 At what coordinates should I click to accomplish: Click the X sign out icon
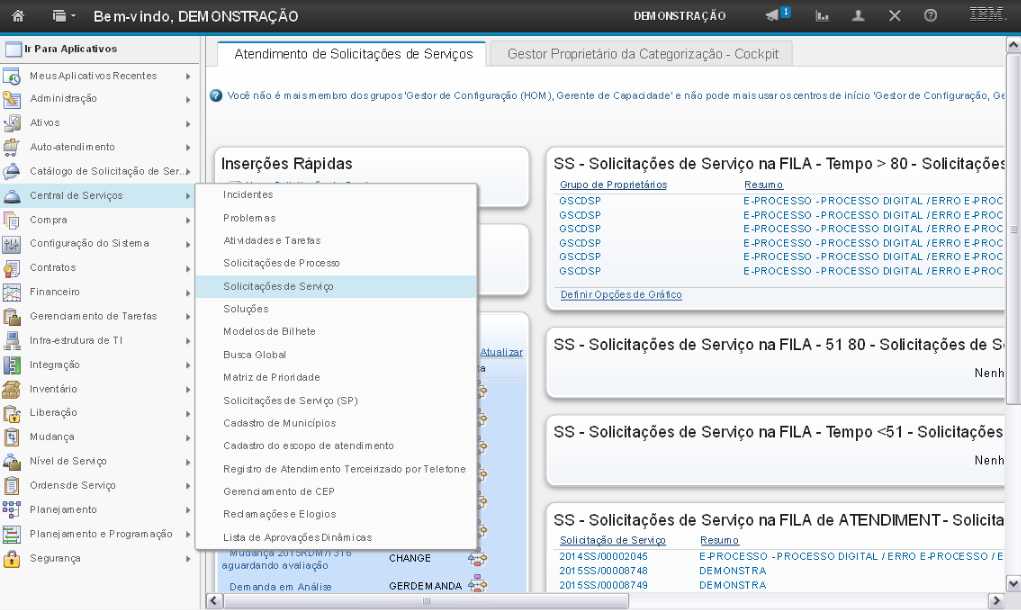point(894,16)
